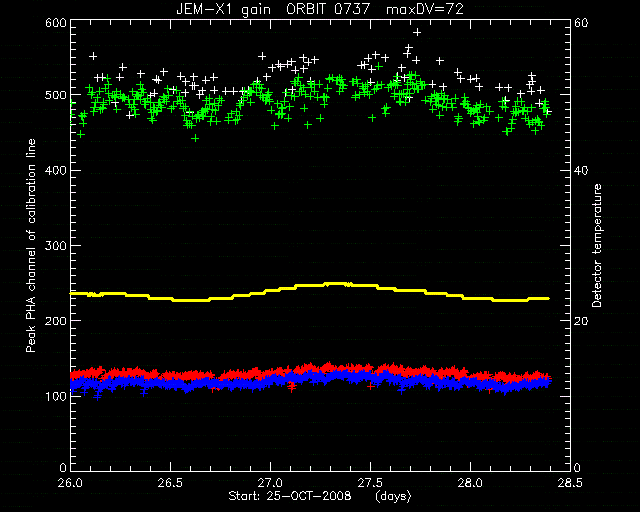Screen dimensions: 640x512
Task: Click the 26.5 tick label on x-axis
Action: point(171,483)
